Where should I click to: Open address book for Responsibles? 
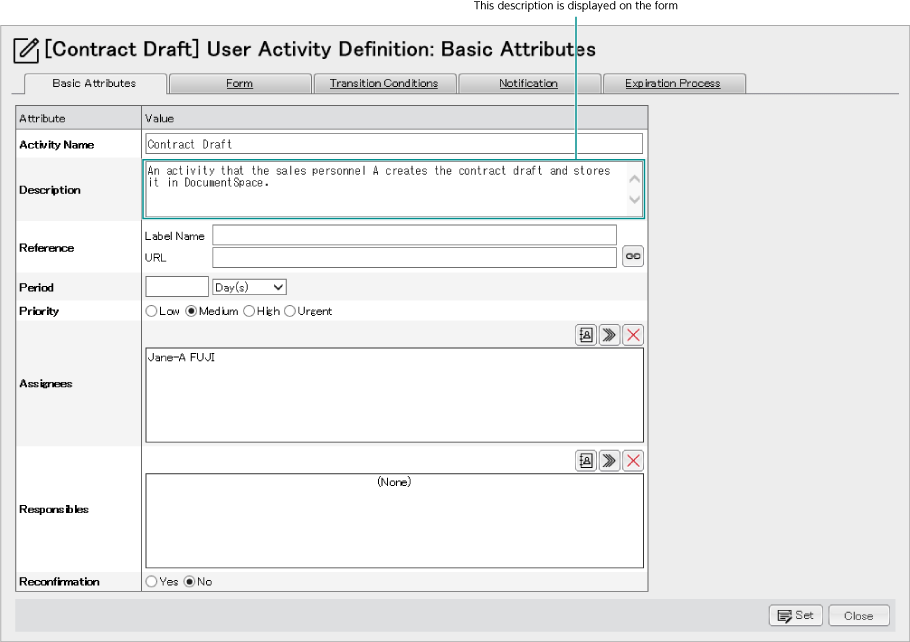586,461
